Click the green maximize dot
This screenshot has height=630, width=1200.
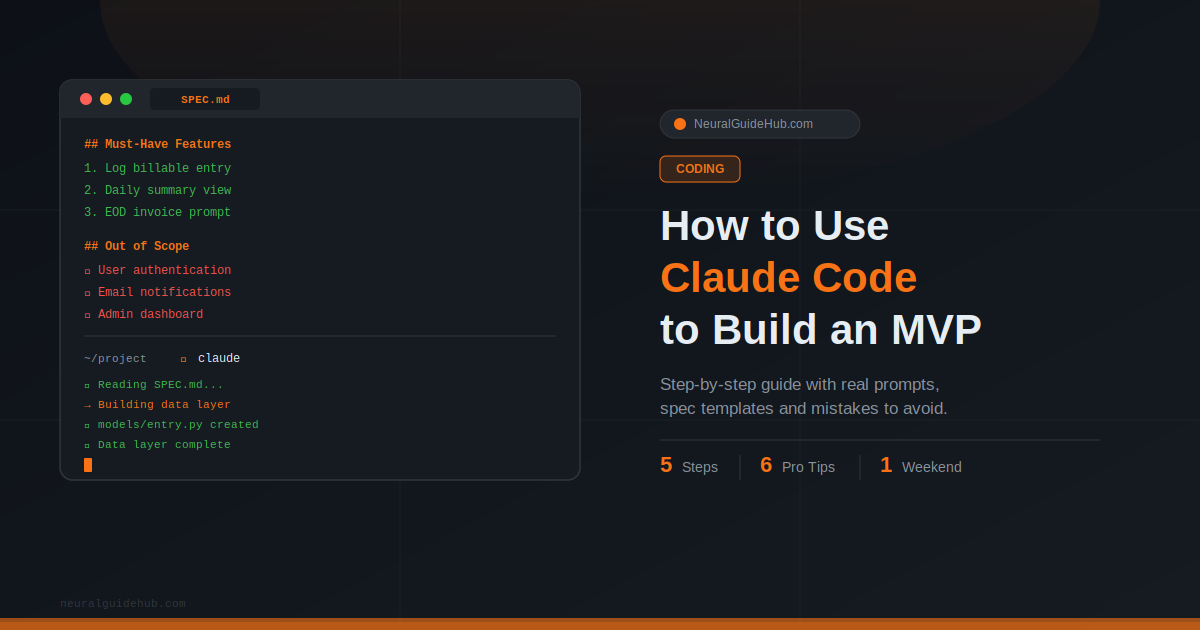(x=126, y=99)
